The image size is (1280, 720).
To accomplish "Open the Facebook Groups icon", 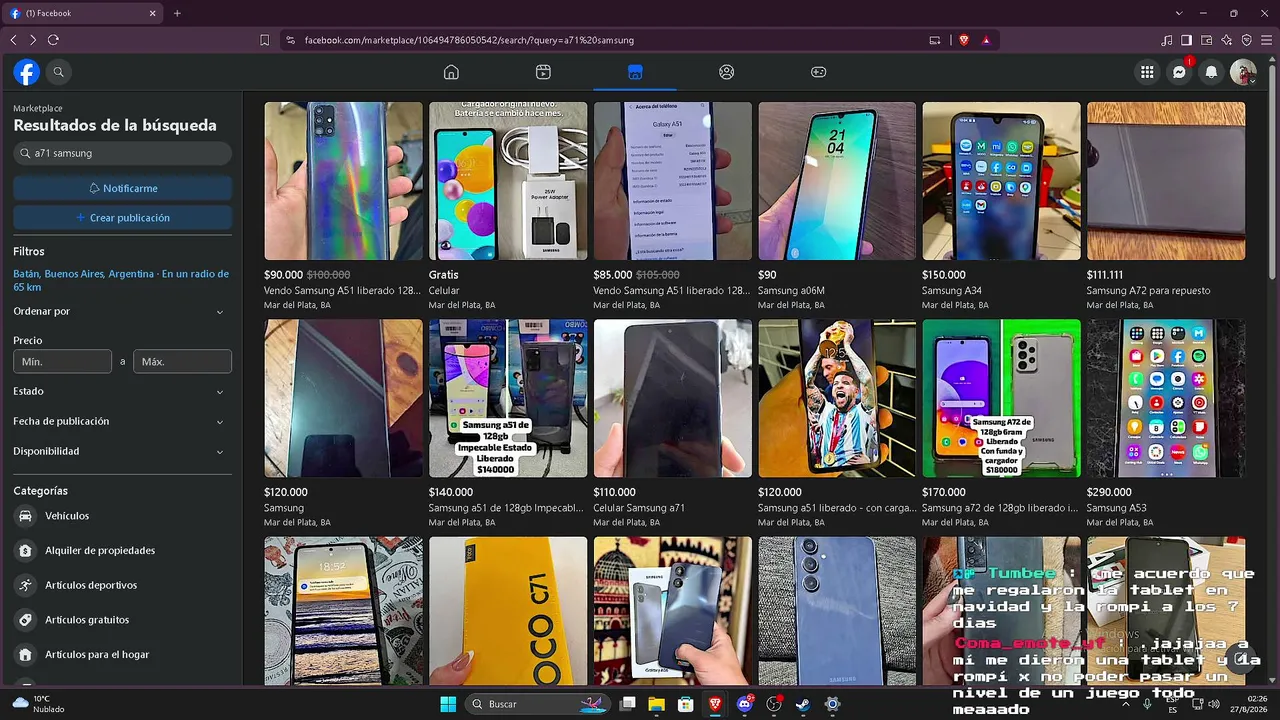I will click(x=727, y=72).
